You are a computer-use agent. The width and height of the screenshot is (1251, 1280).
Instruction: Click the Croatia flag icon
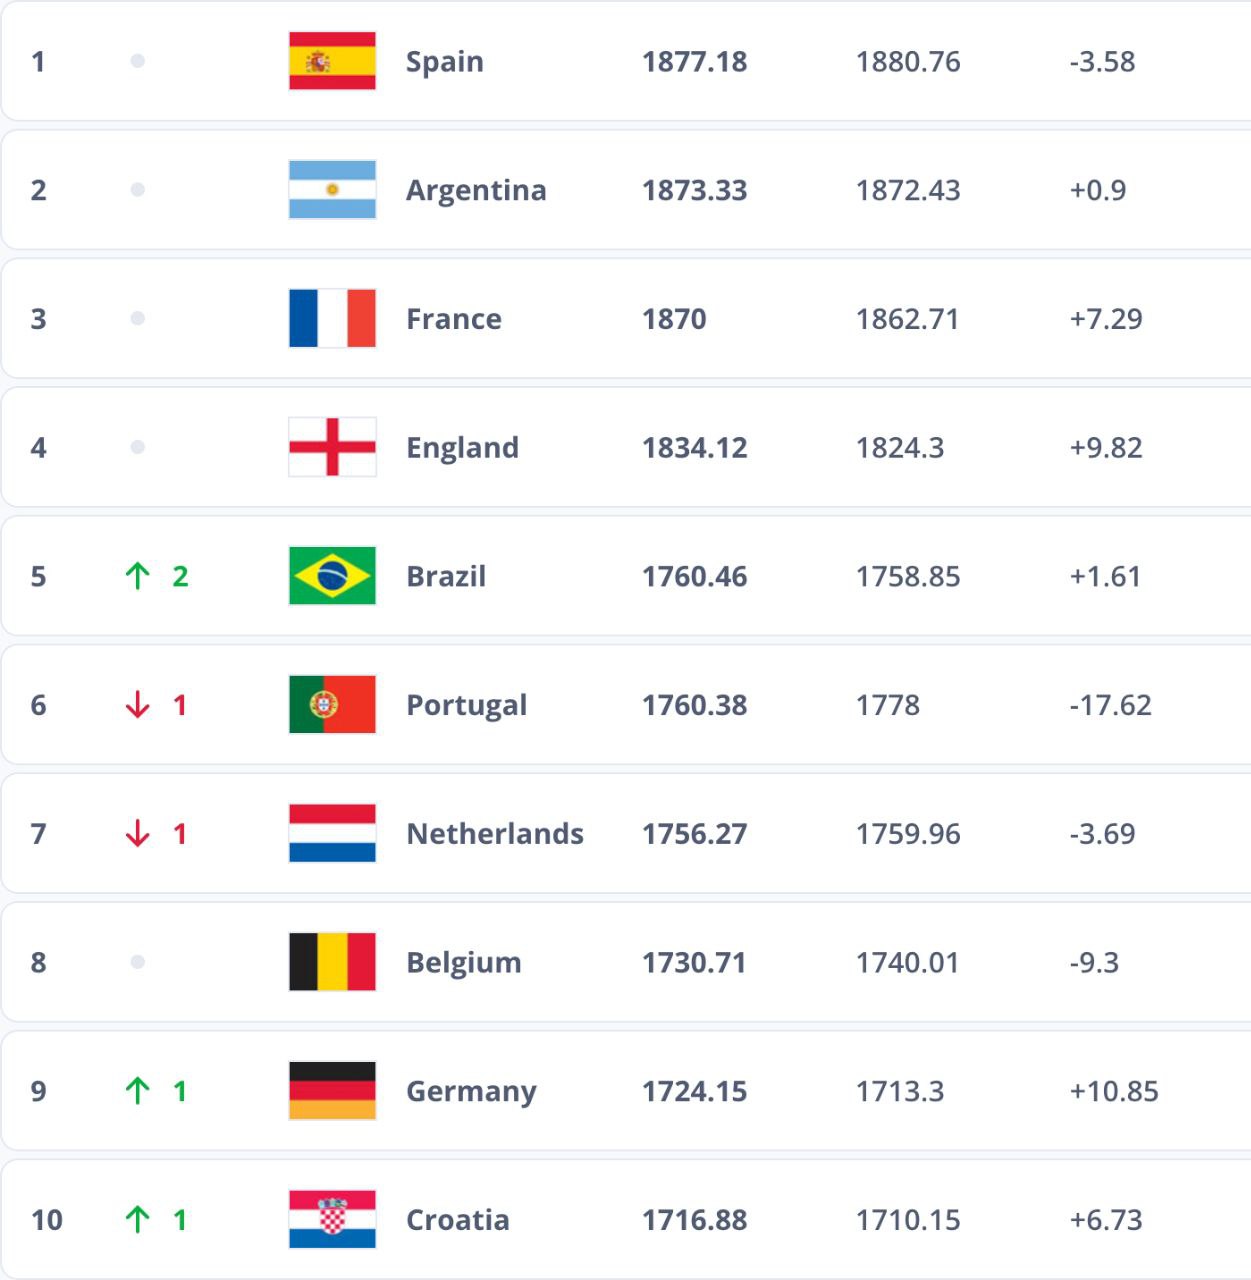332,1219
